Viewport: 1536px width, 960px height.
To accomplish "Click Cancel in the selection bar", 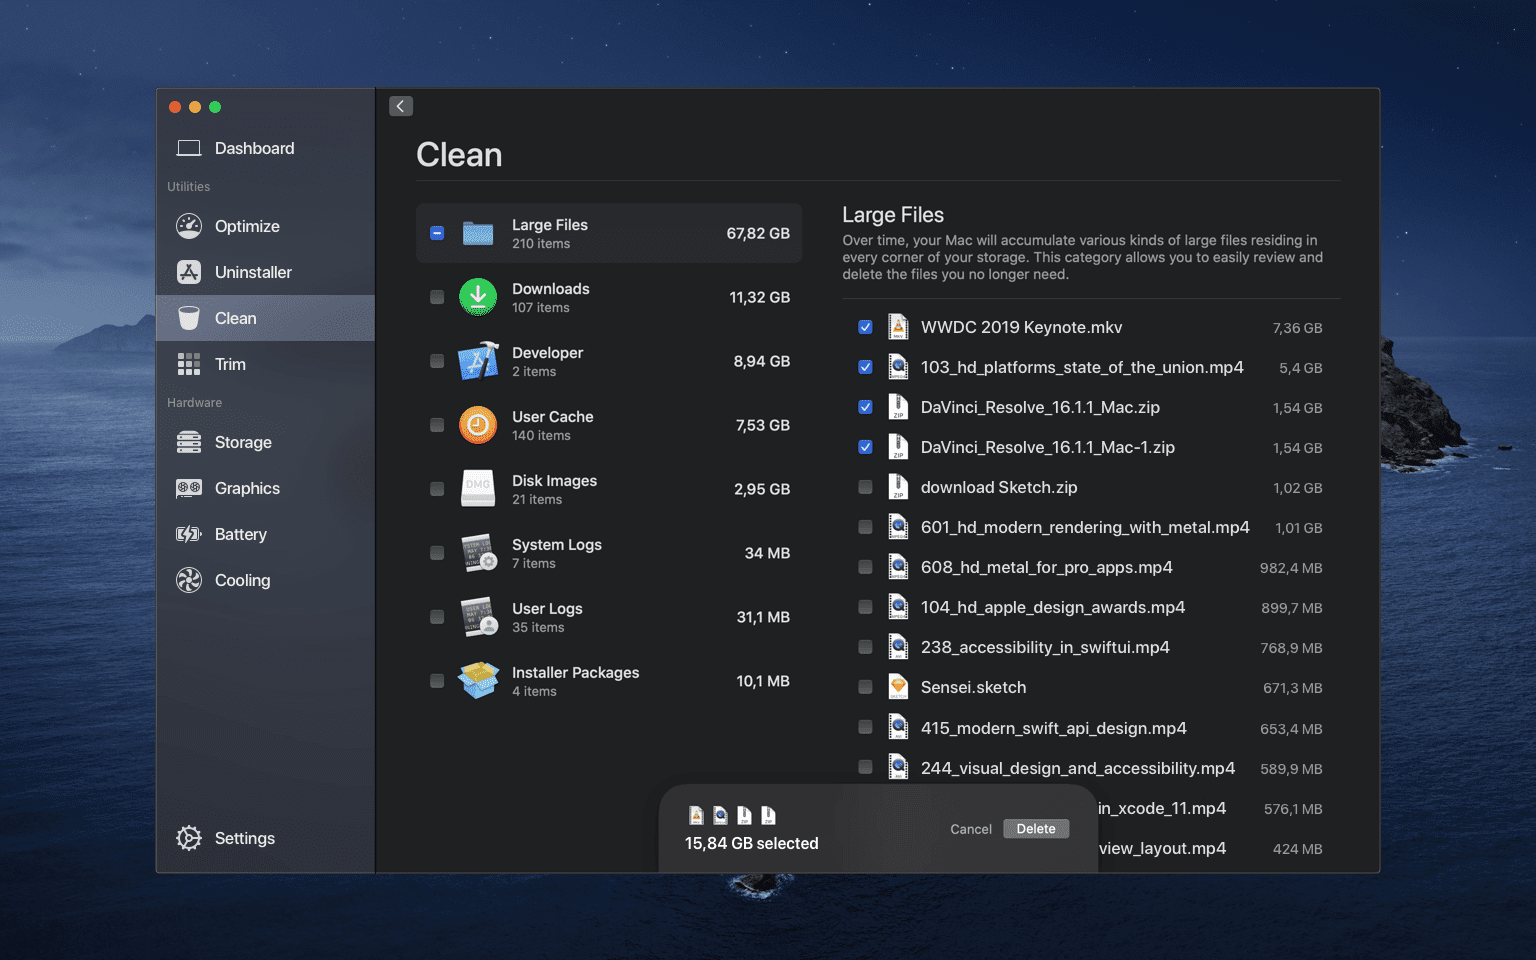I will point(971,829).
